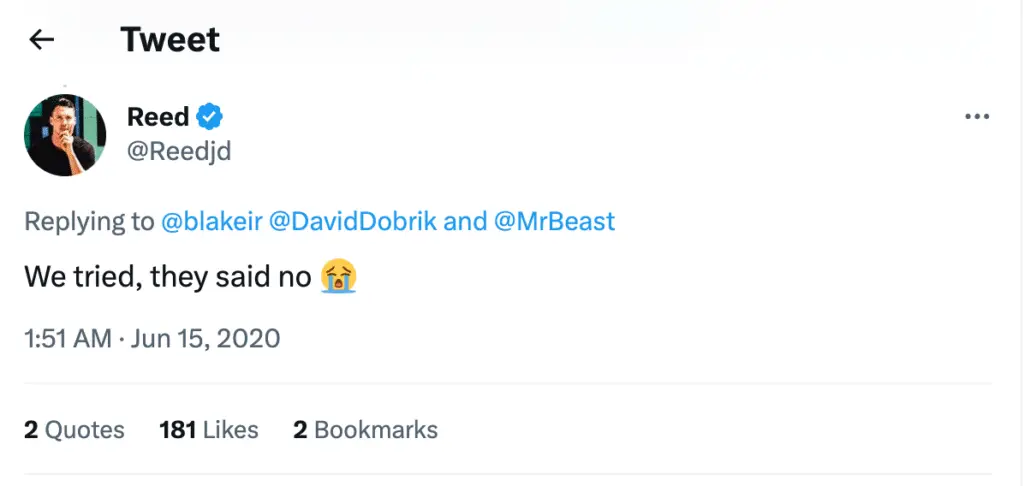
Task: Click the Tweet page heading
Action: click(x=170, y=40)
